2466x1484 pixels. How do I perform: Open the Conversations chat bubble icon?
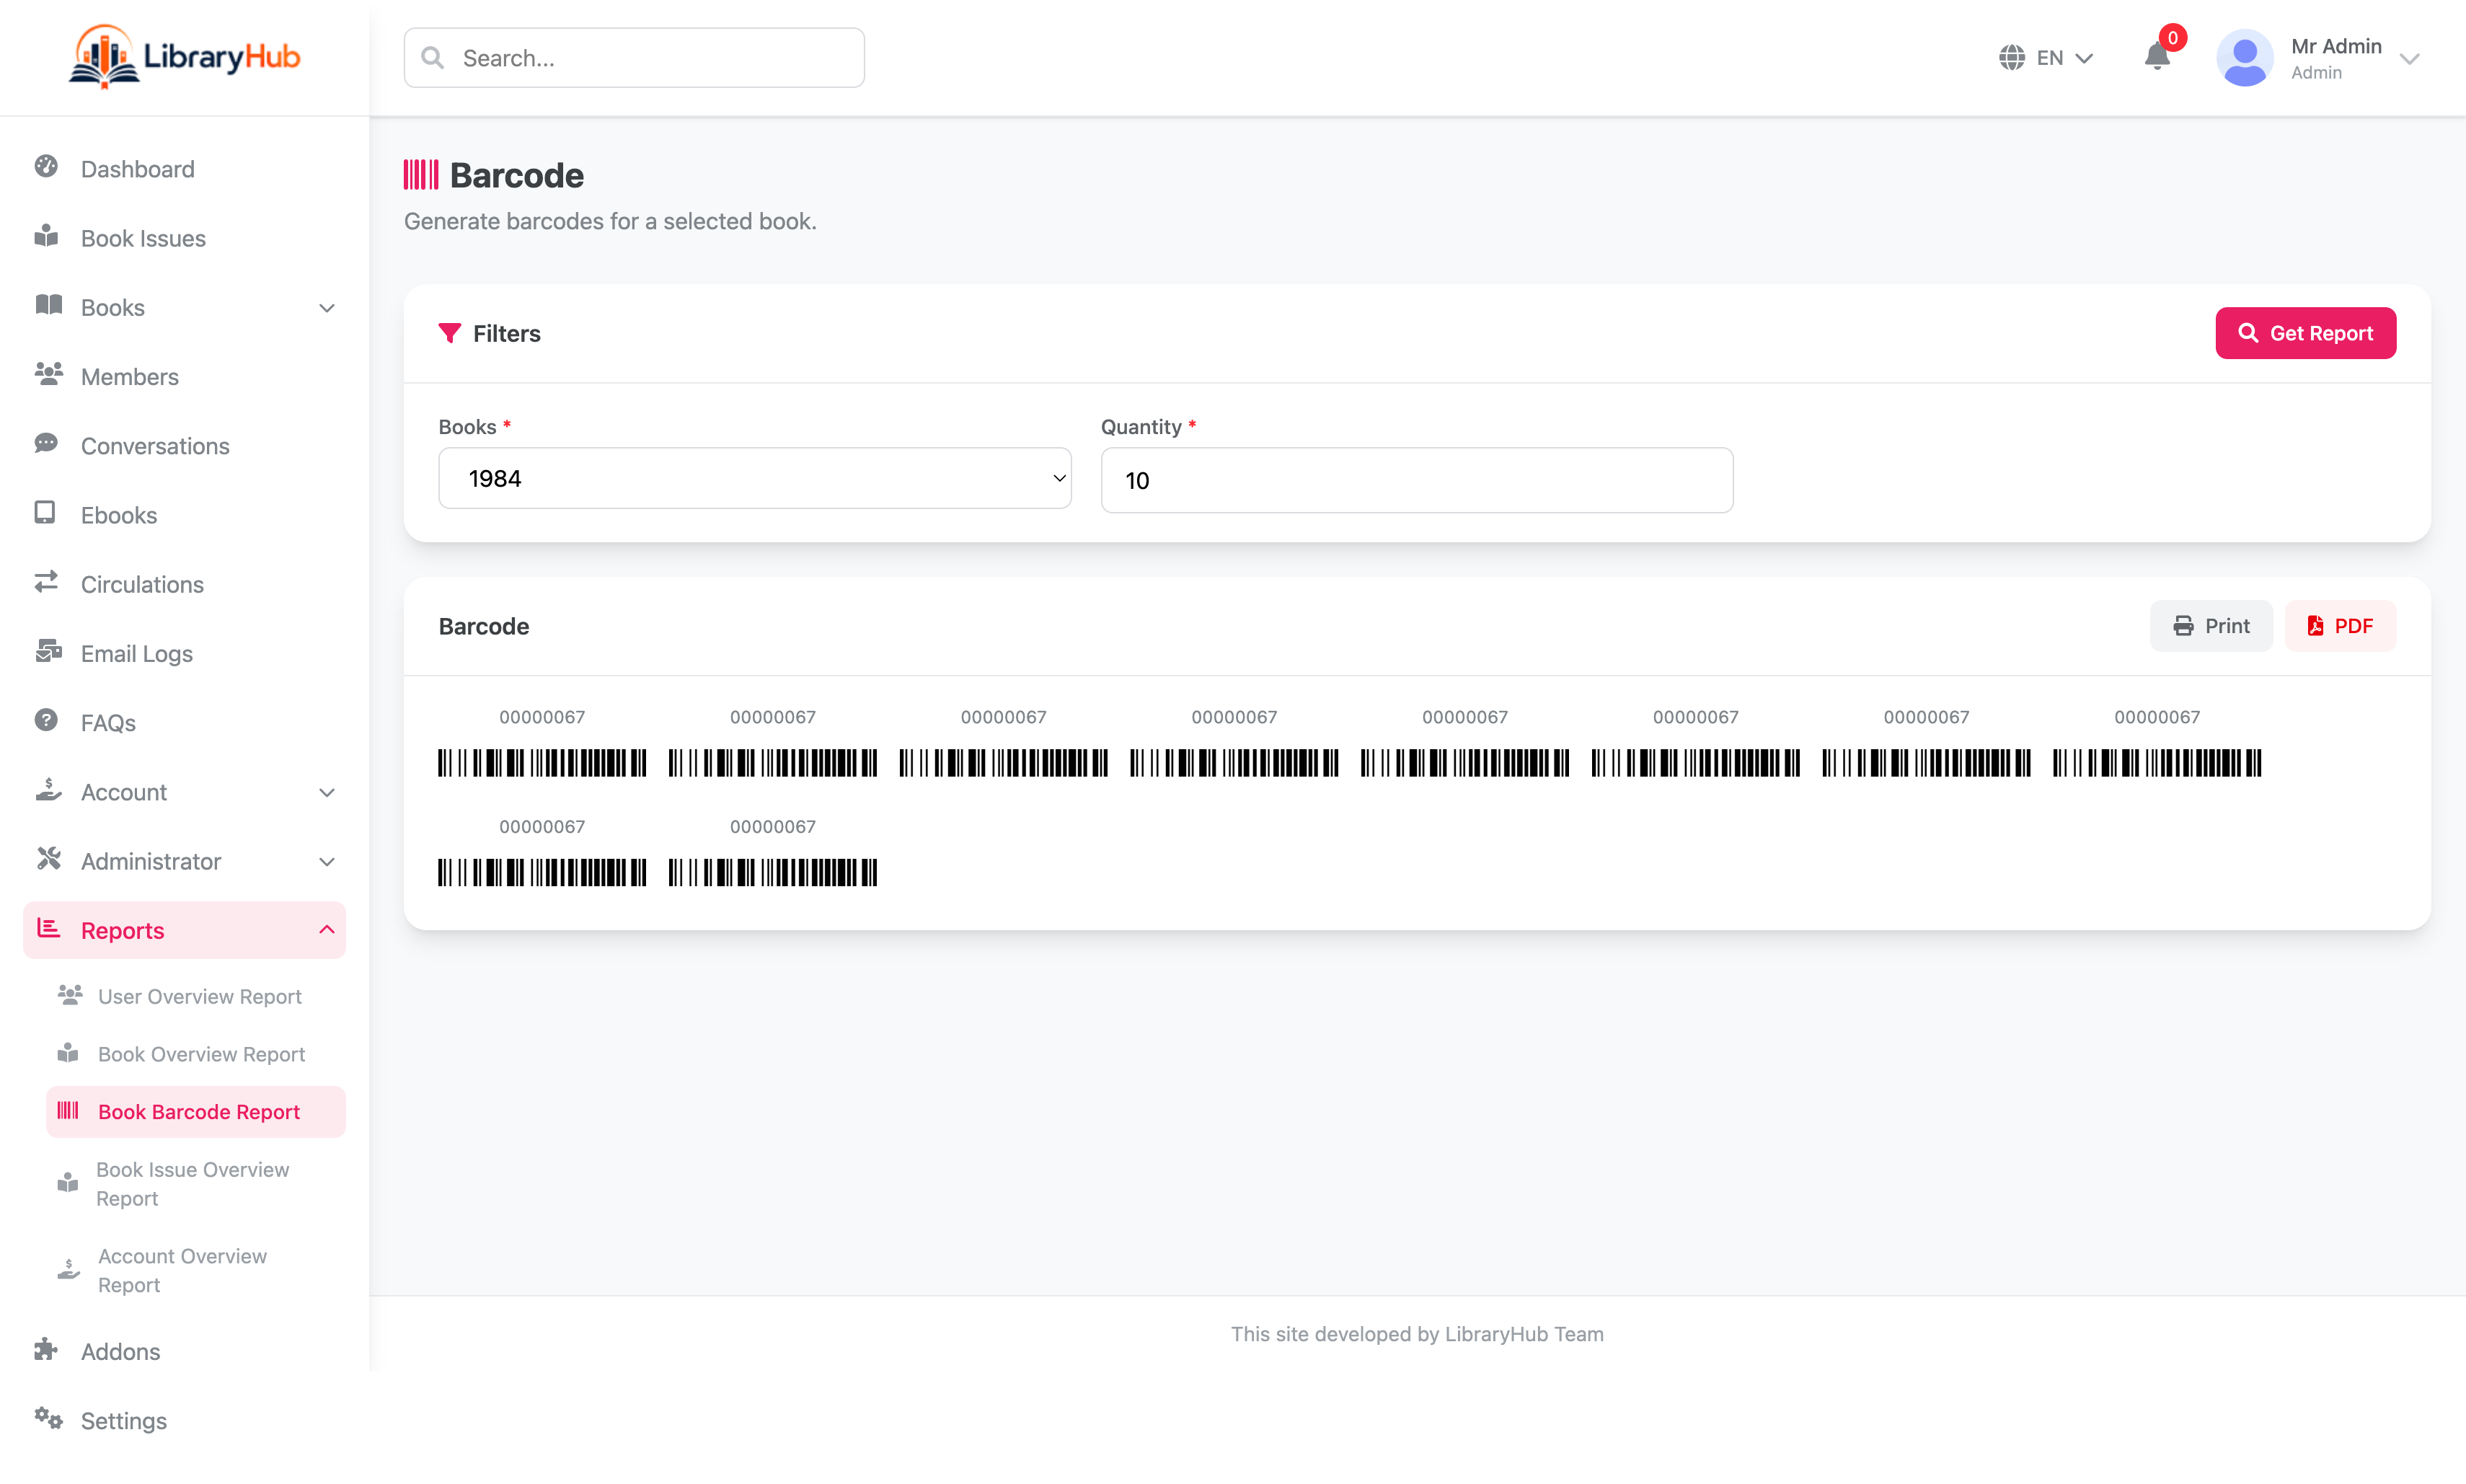[46, 443]
